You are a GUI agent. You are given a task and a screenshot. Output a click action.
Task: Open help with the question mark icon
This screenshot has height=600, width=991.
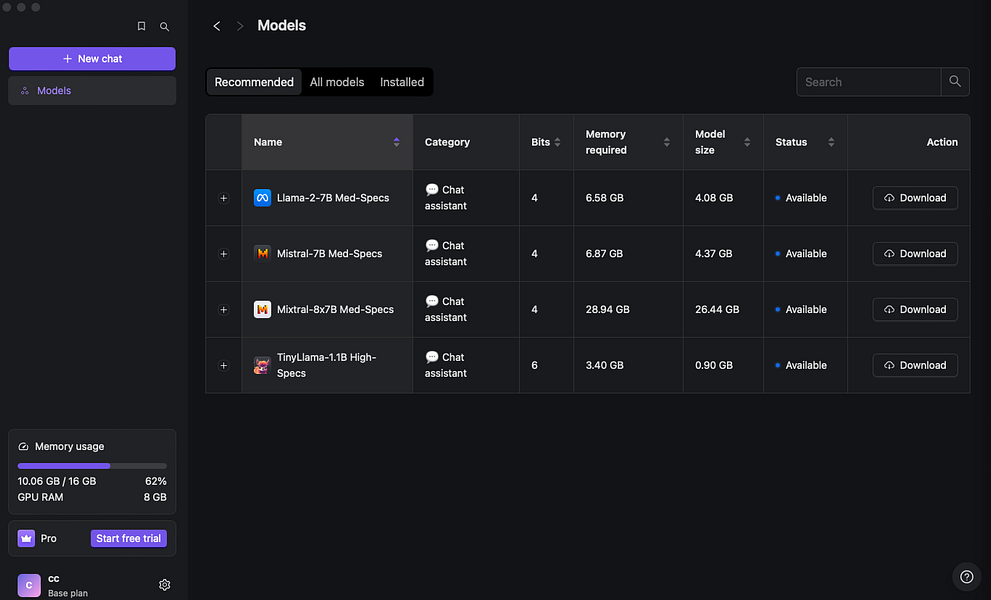pos(966,577)
